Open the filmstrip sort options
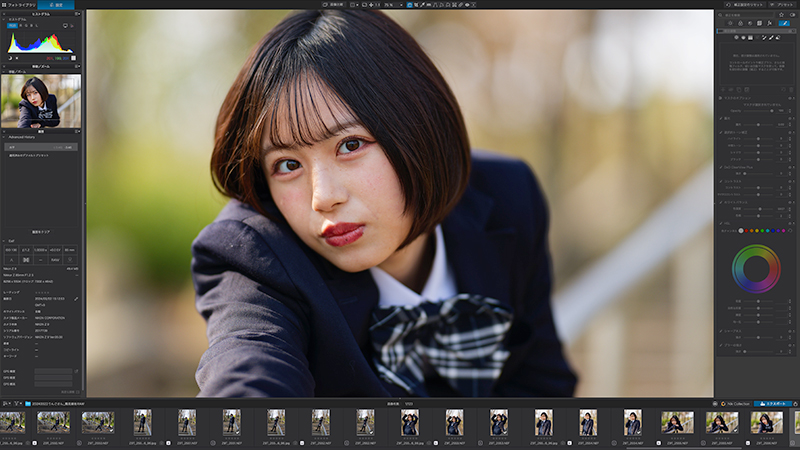 pyautogui.click(x=7, y=403)
